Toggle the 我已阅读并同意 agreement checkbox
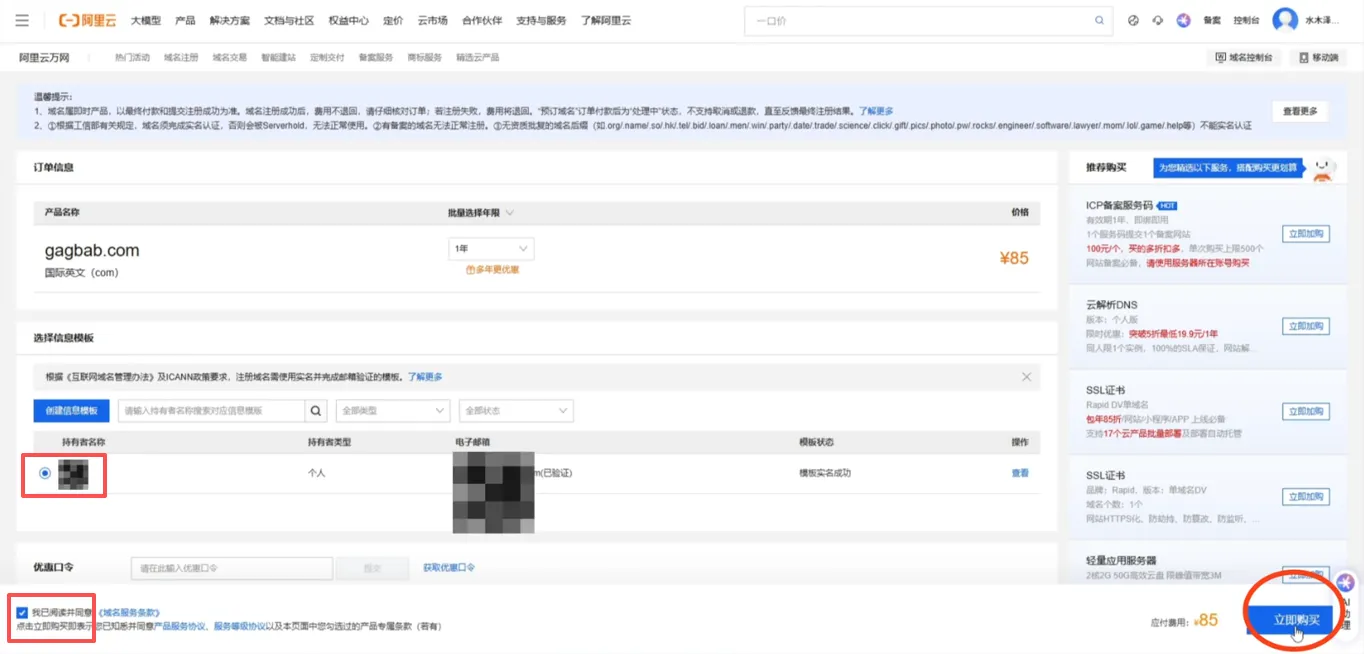 pos(22,612)
